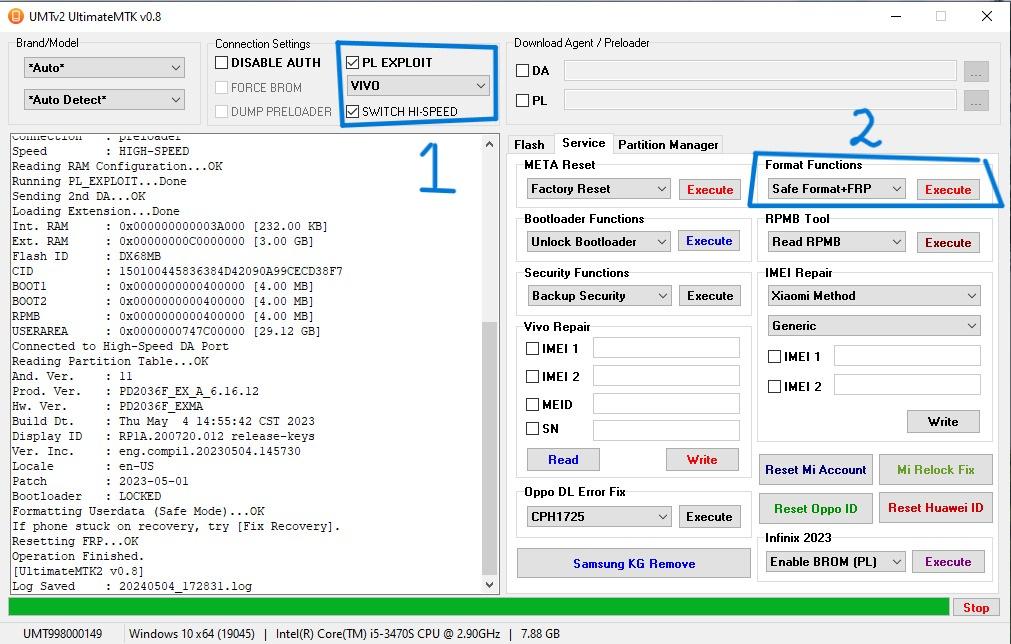
Task: Click Reset Huawei ID button
Action: pos(936,508)
